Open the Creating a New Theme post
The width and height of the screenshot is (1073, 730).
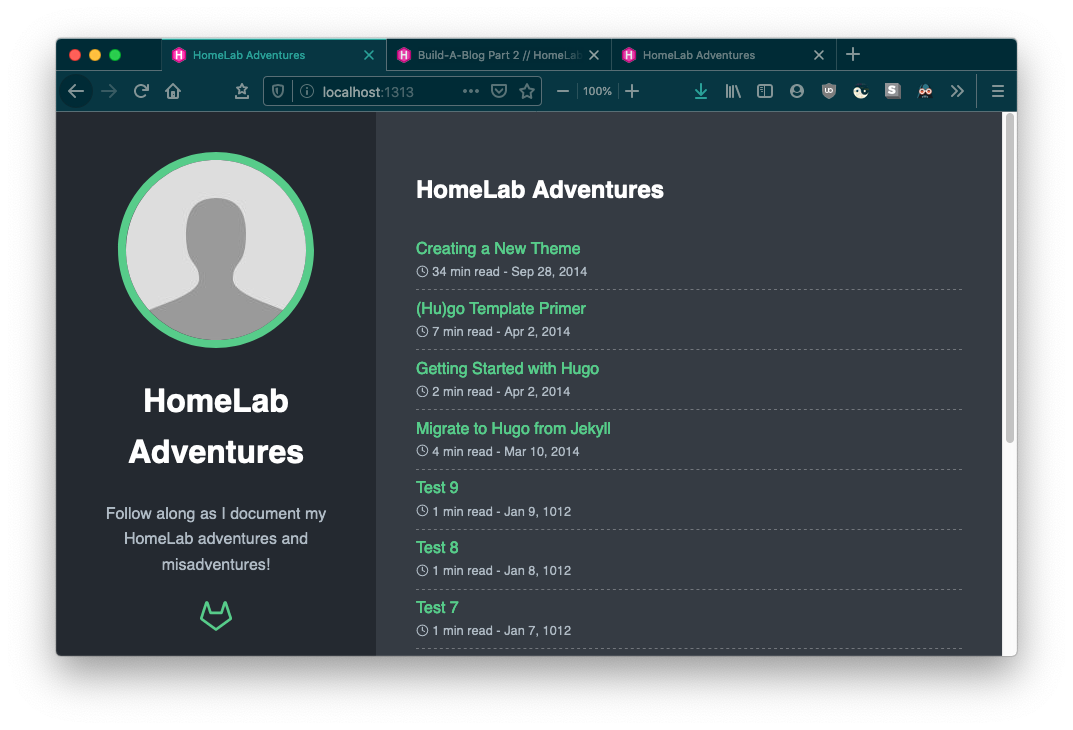pos(497,248)
